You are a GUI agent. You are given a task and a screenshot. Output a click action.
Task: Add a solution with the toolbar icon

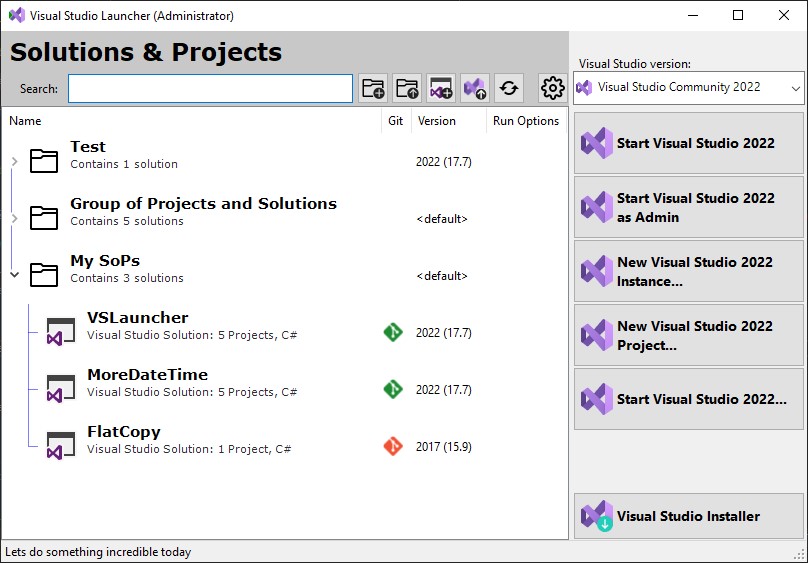click(x=441, y=88)
